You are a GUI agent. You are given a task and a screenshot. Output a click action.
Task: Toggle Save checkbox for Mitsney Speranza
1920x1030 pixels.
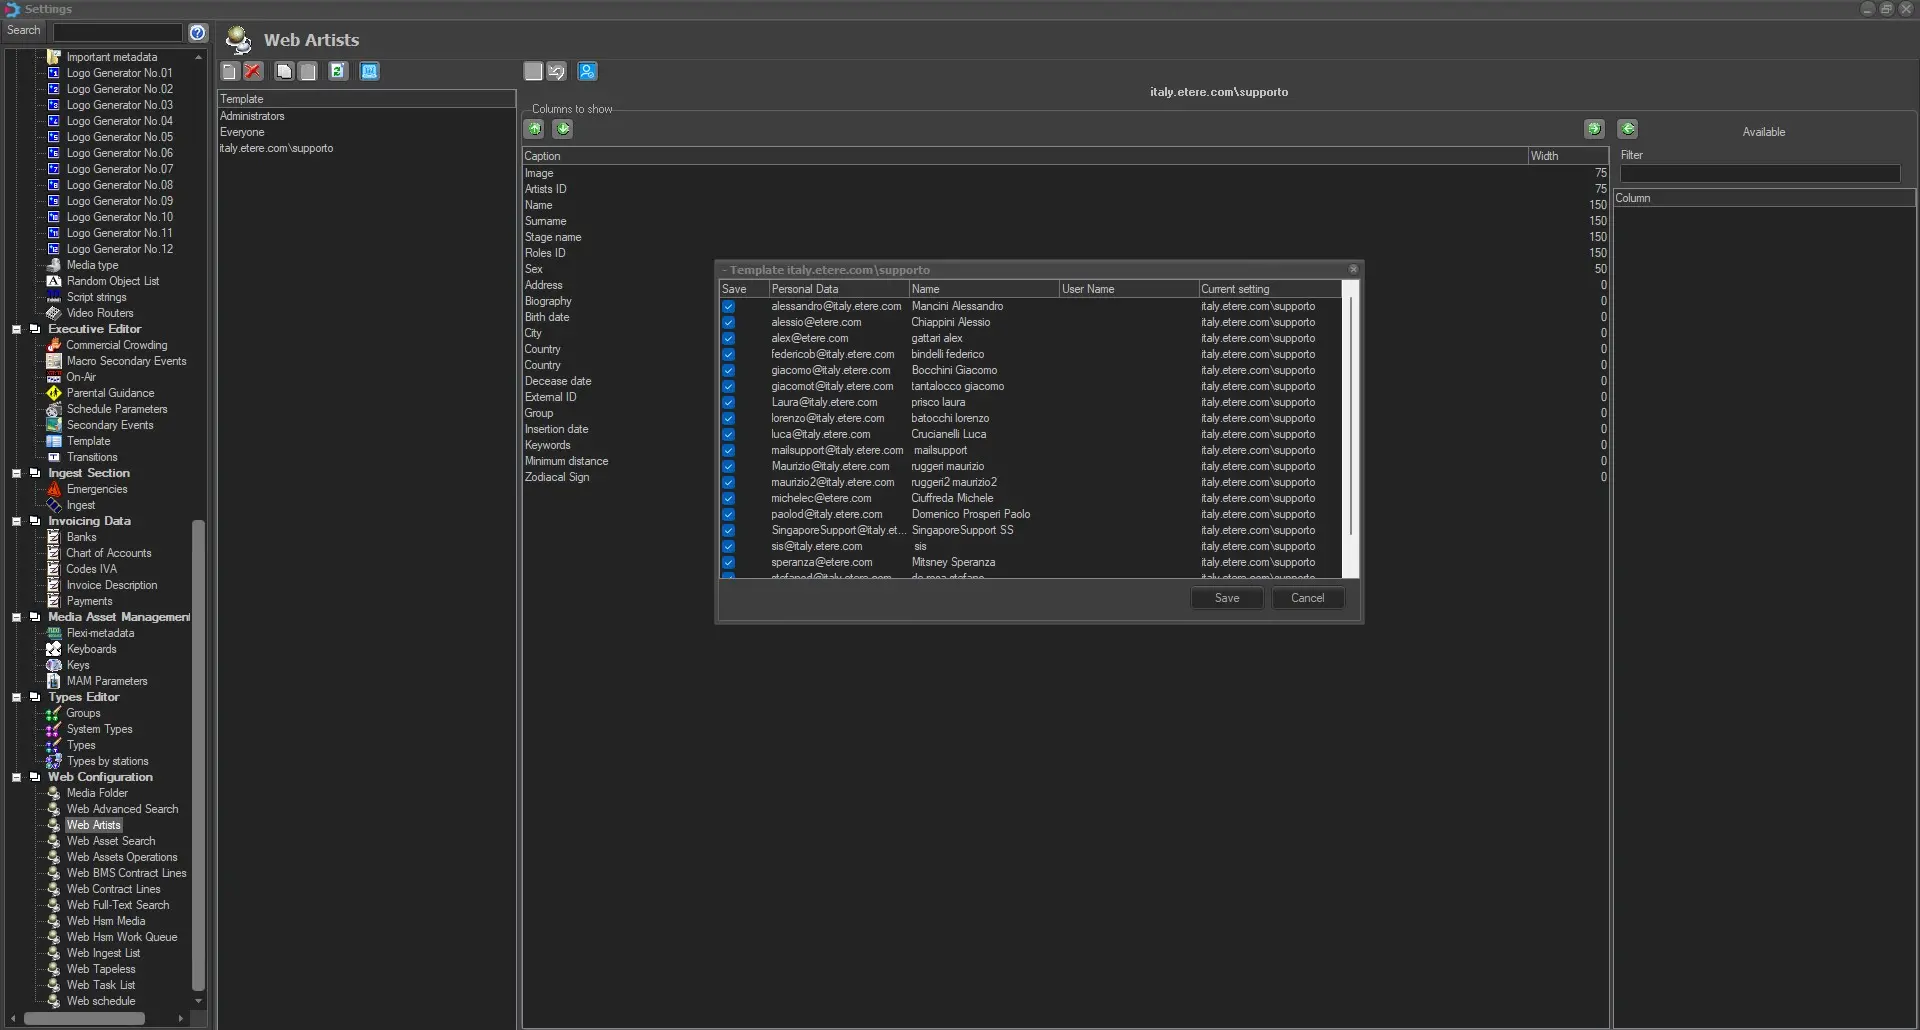[x=728, y=563]
